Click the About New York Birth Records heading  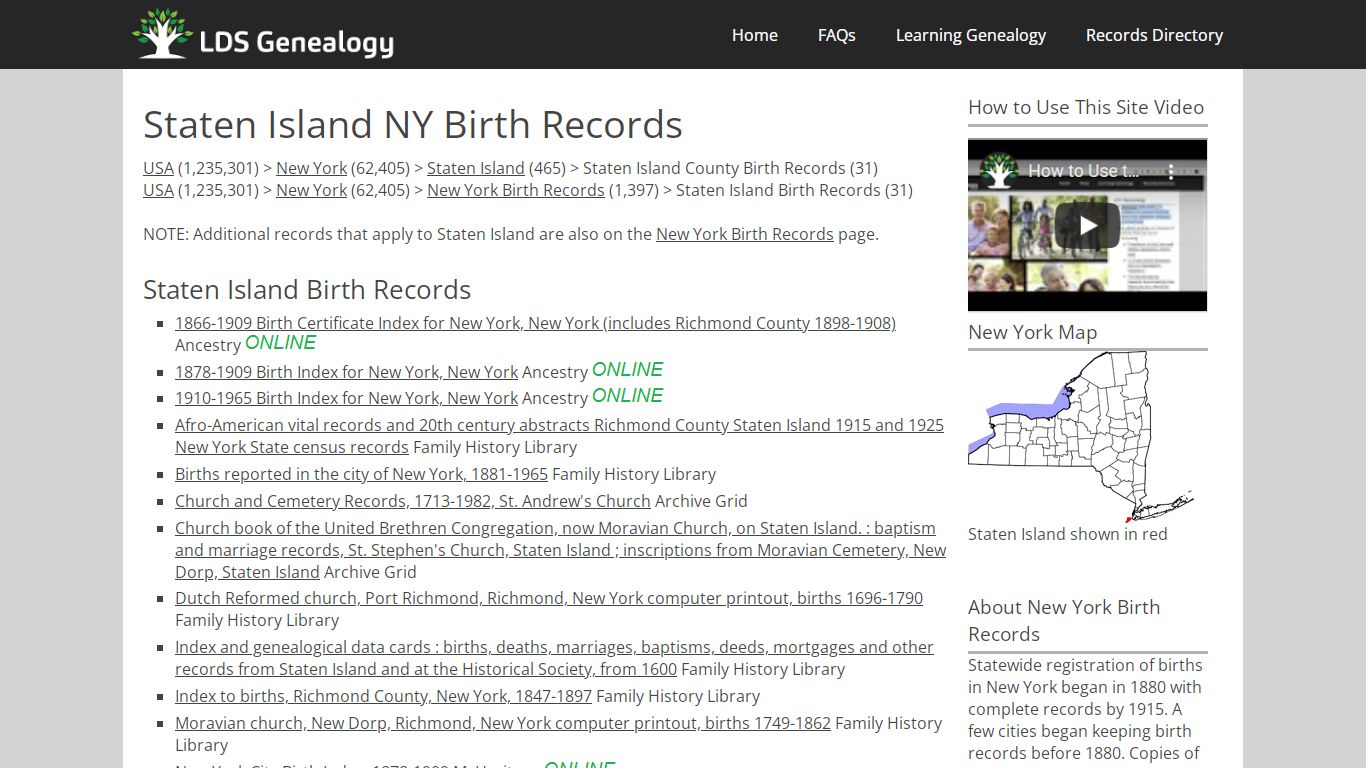point(1064,620)
